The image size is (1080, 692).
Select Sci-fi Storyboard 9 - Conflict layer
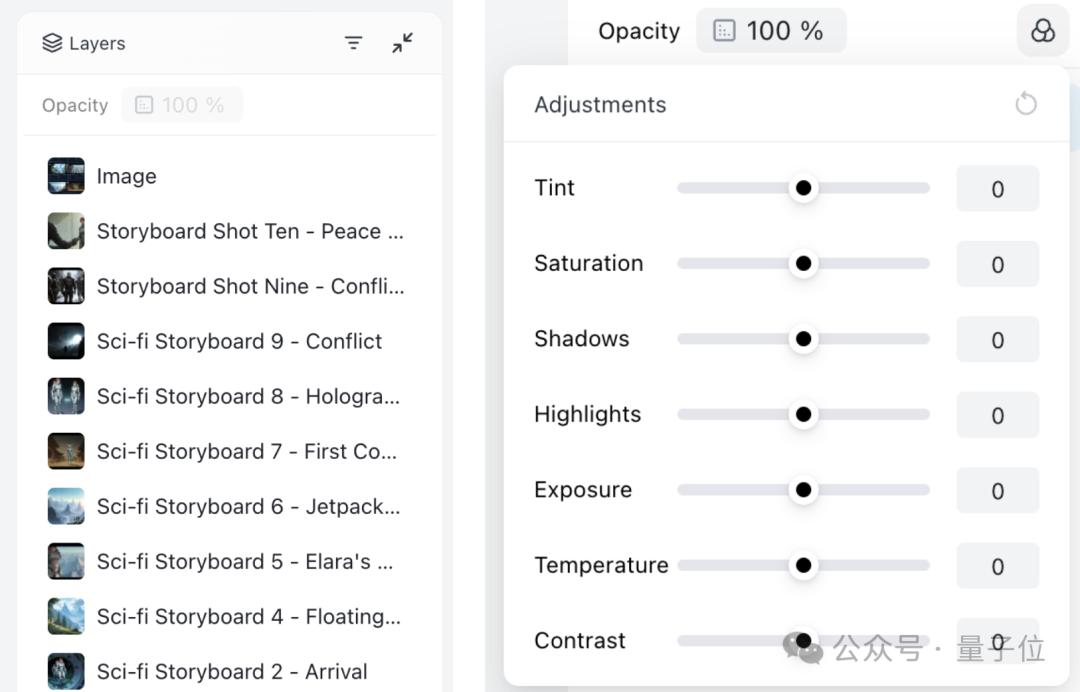pyautogui.click(x=239, y=341)
